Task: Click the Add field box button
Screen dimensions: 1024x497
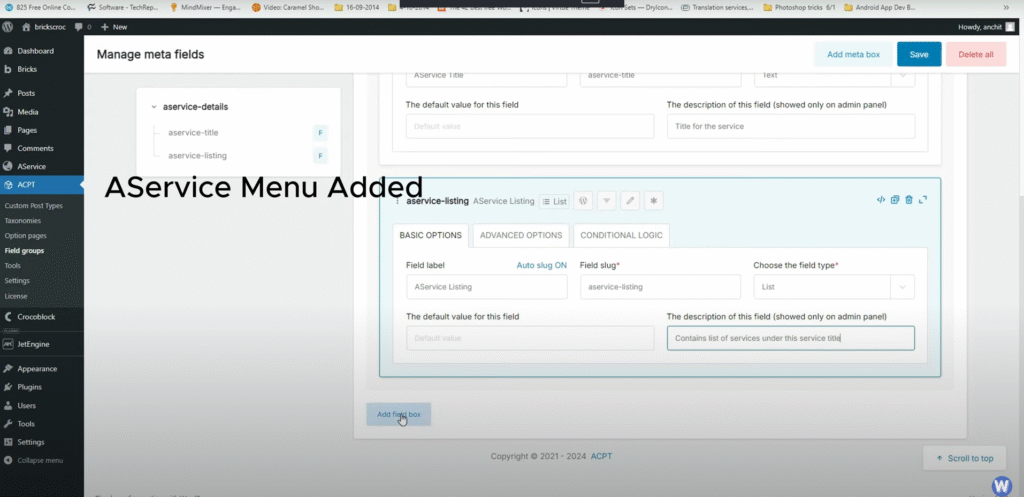Action: pyautogui.click(x=398, y=414)
